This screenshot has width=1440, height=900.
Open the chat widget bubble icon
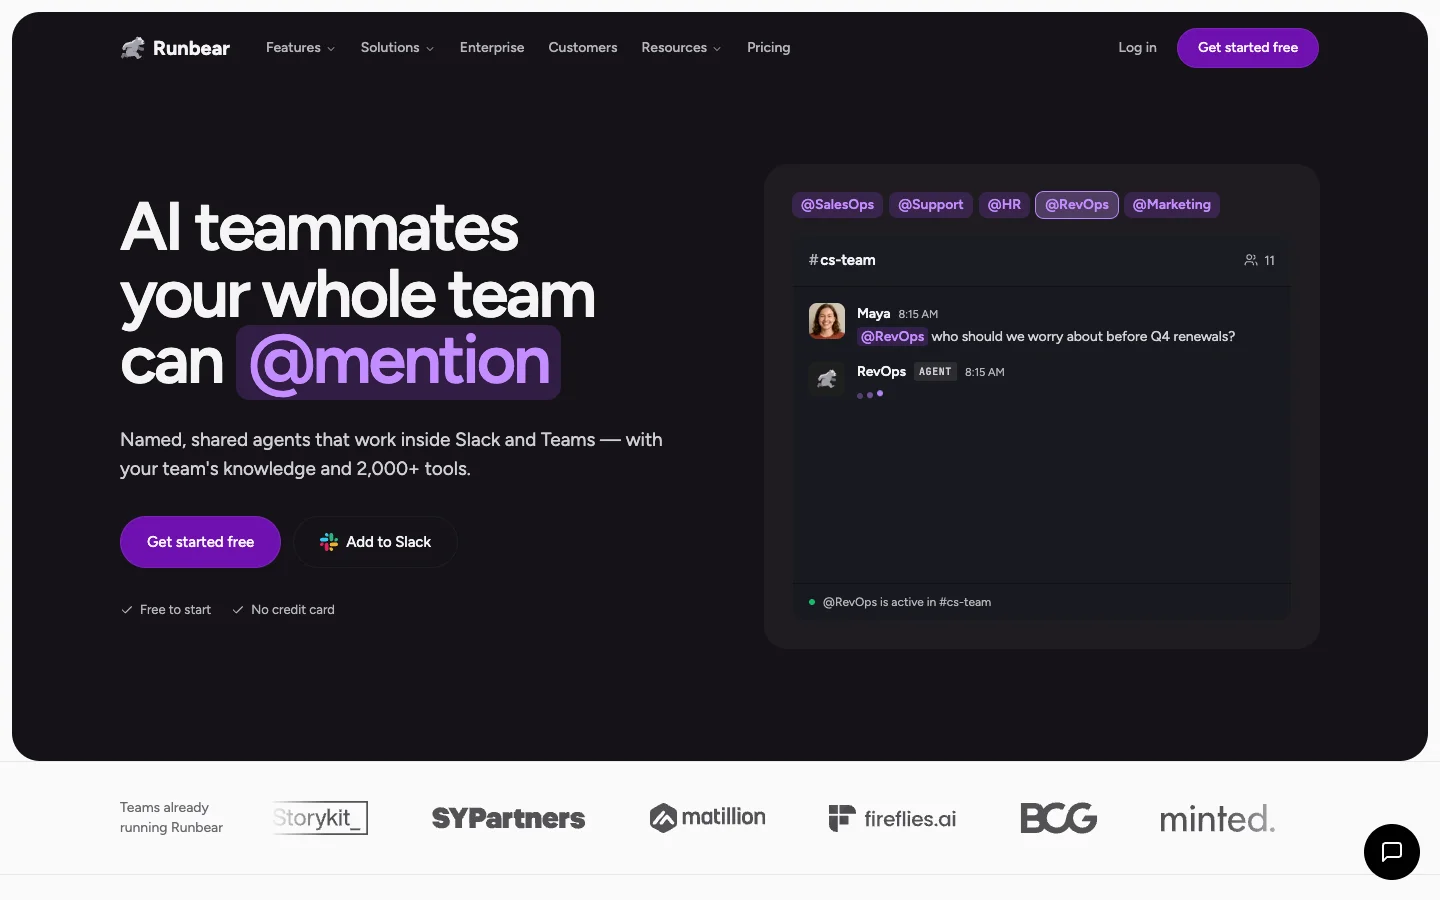[1392, 852]
